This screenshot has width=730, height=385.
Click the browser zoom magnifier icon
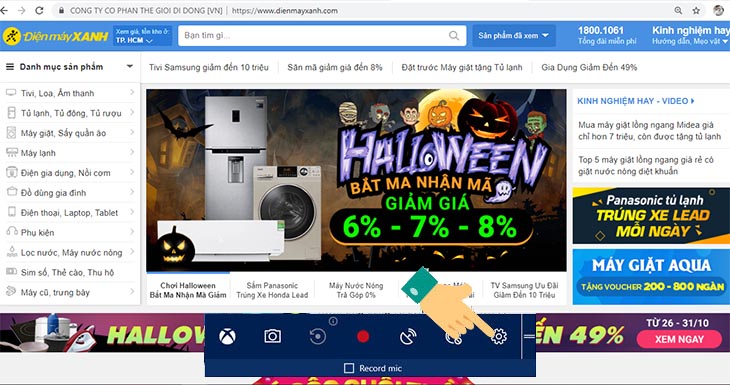click(678, 10)
